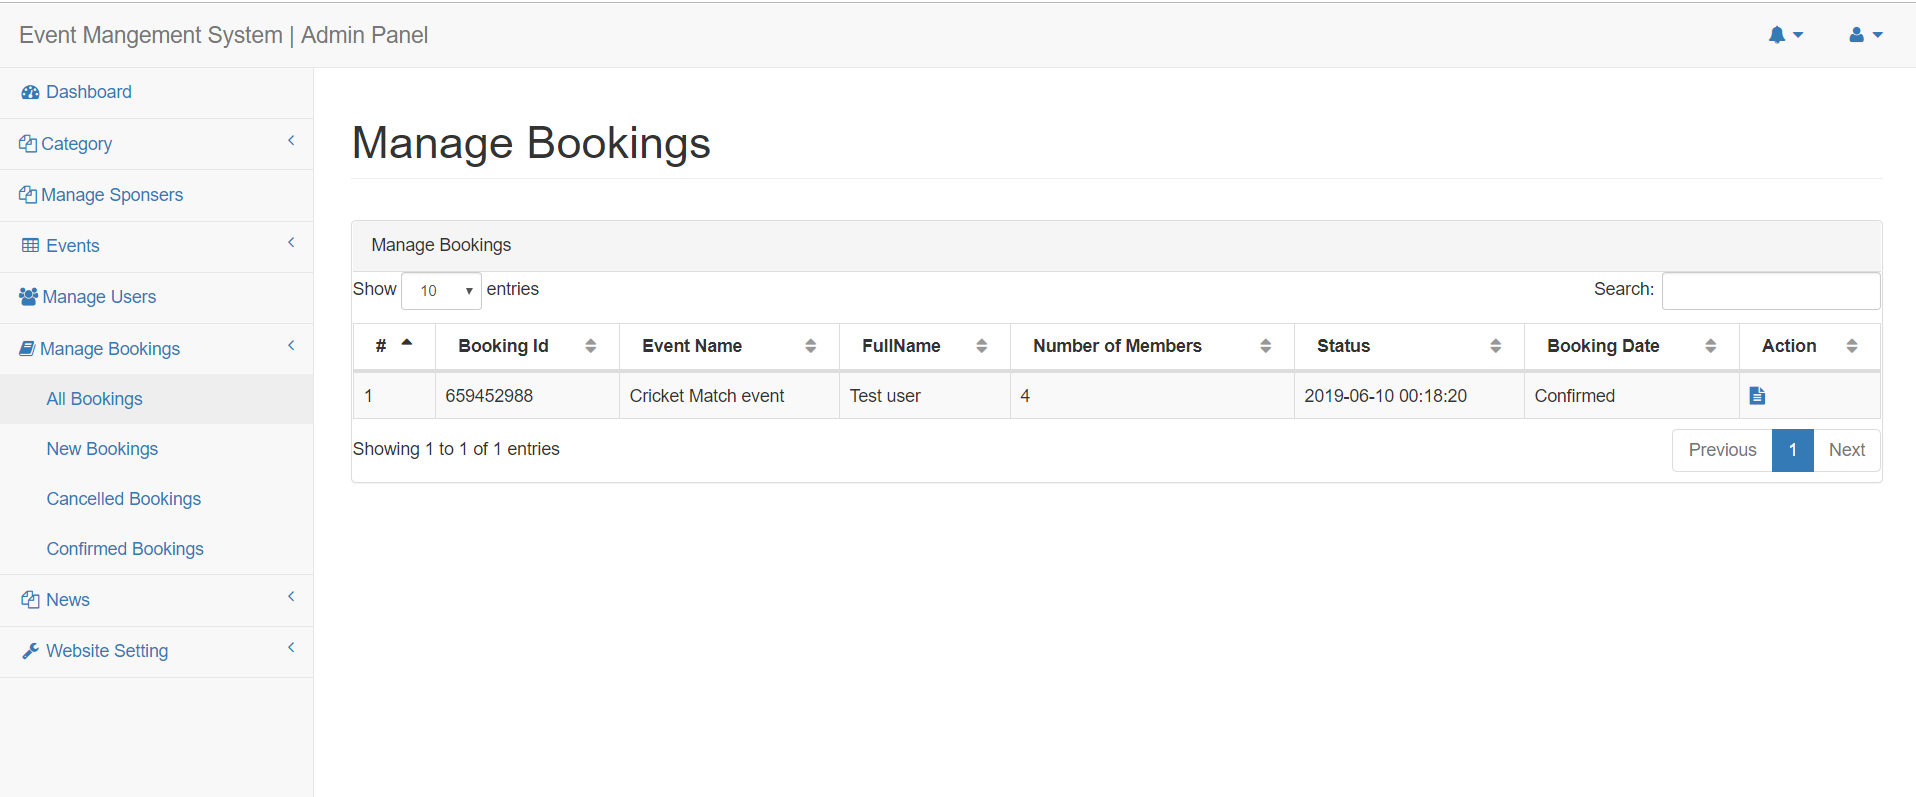Viewport: 1916px width, 797px height.
Task: Select Cancelled Bookings in sidebar
Action: [123, 499]
